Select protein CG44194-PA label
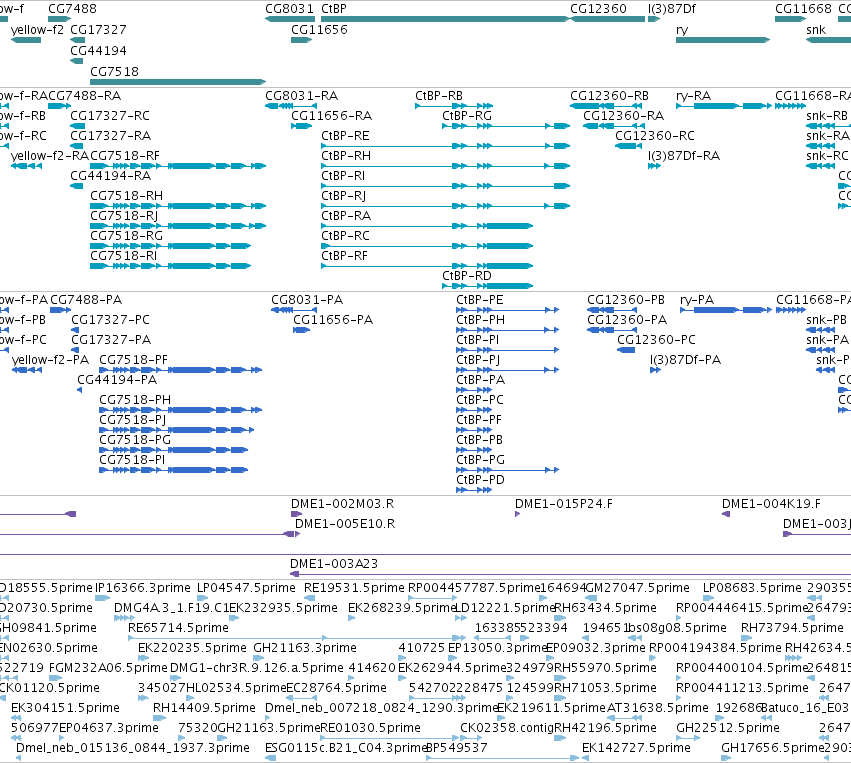851x763 pixels. pos(117,380)
